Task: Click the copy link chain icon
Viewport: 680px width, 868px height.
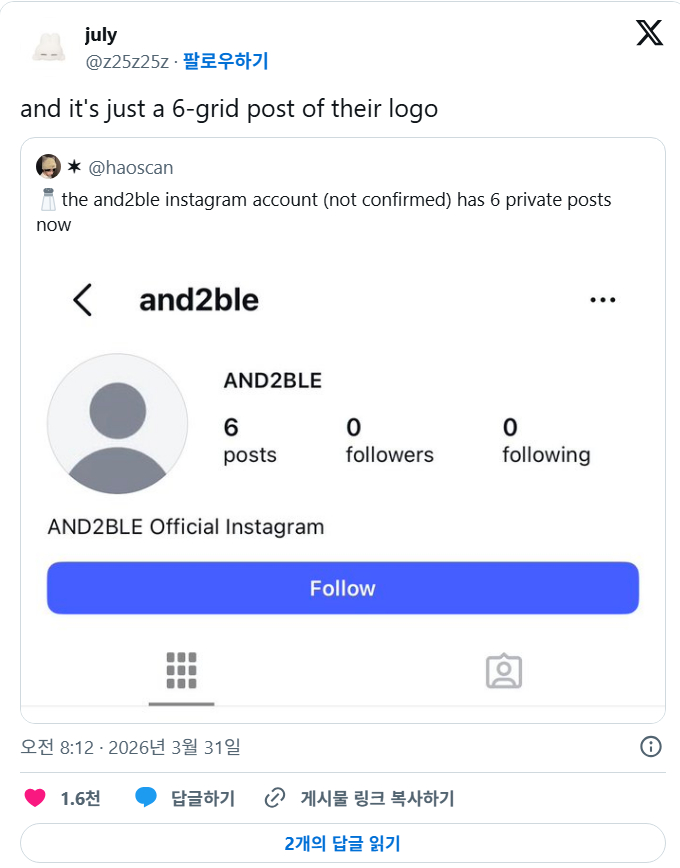Action: pos(275,798)
